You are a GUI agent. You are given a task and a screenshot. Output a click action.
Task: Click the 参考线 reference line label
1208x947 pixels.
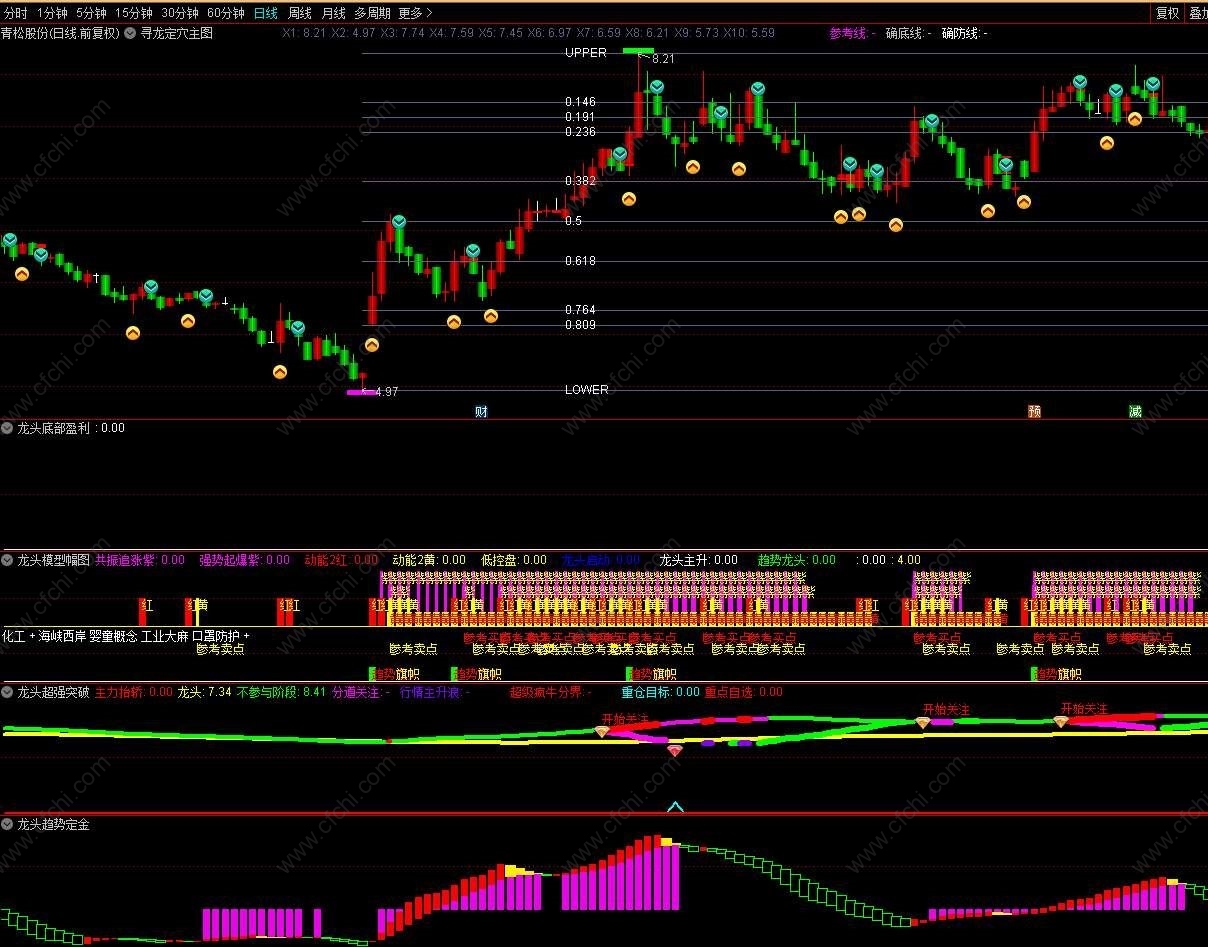pyautogui.click(x=852, y=33)
